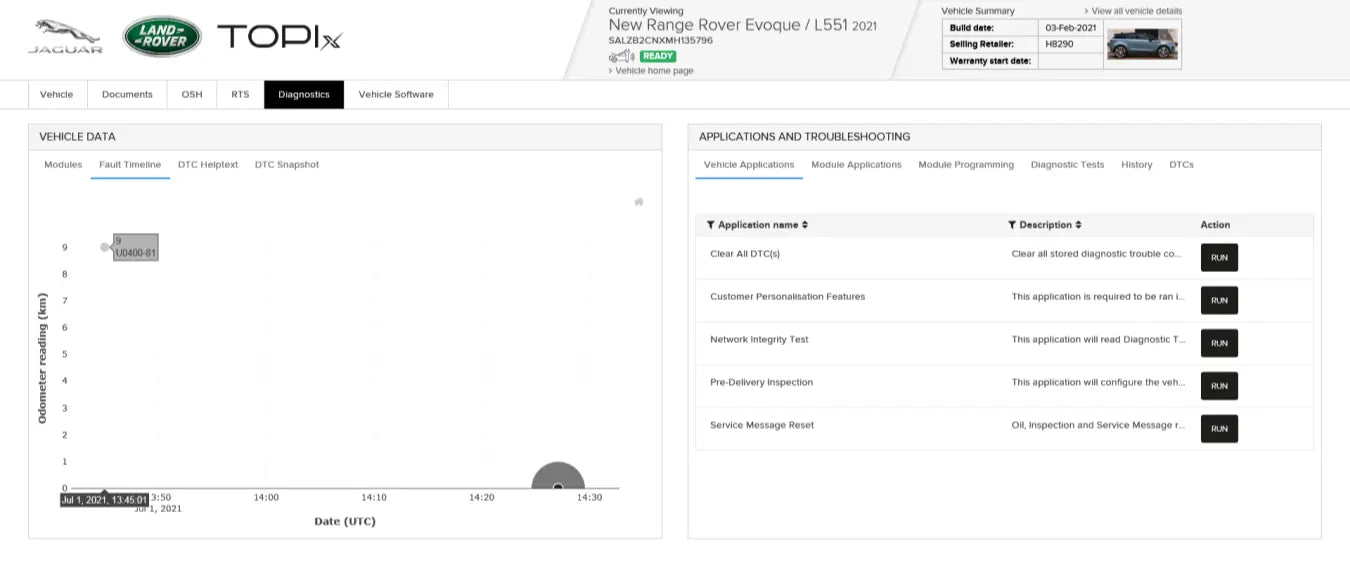
Task: Click the TOPIx logo
Action: 279,38
